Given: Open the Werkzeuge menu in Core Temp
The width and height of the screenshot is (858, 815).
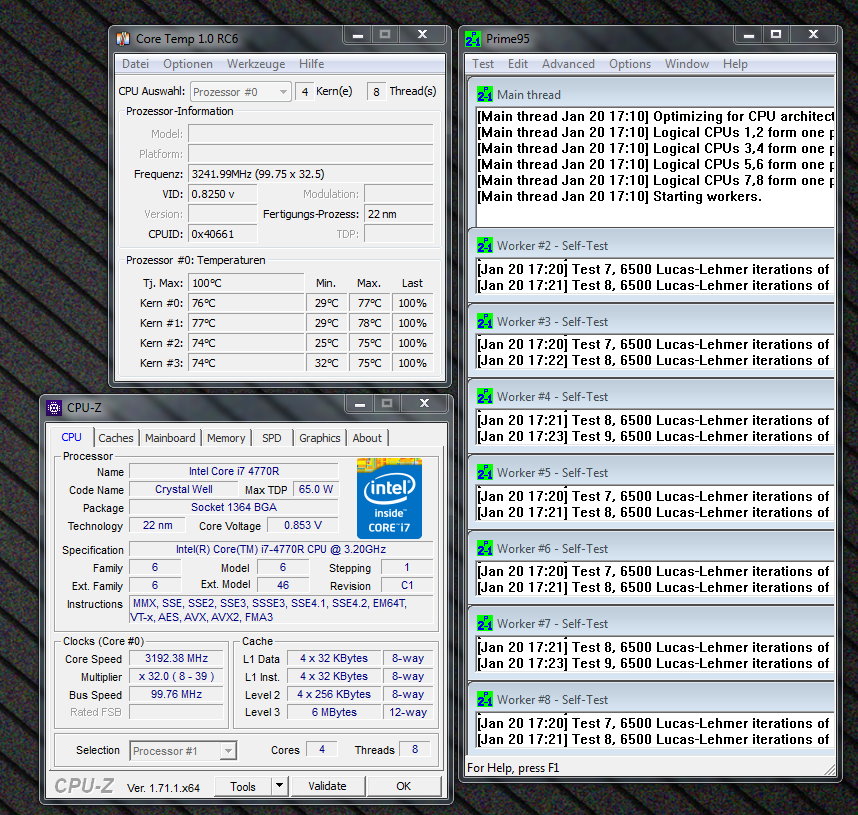Looking at the screenshot, I should [x=256, y=64].
